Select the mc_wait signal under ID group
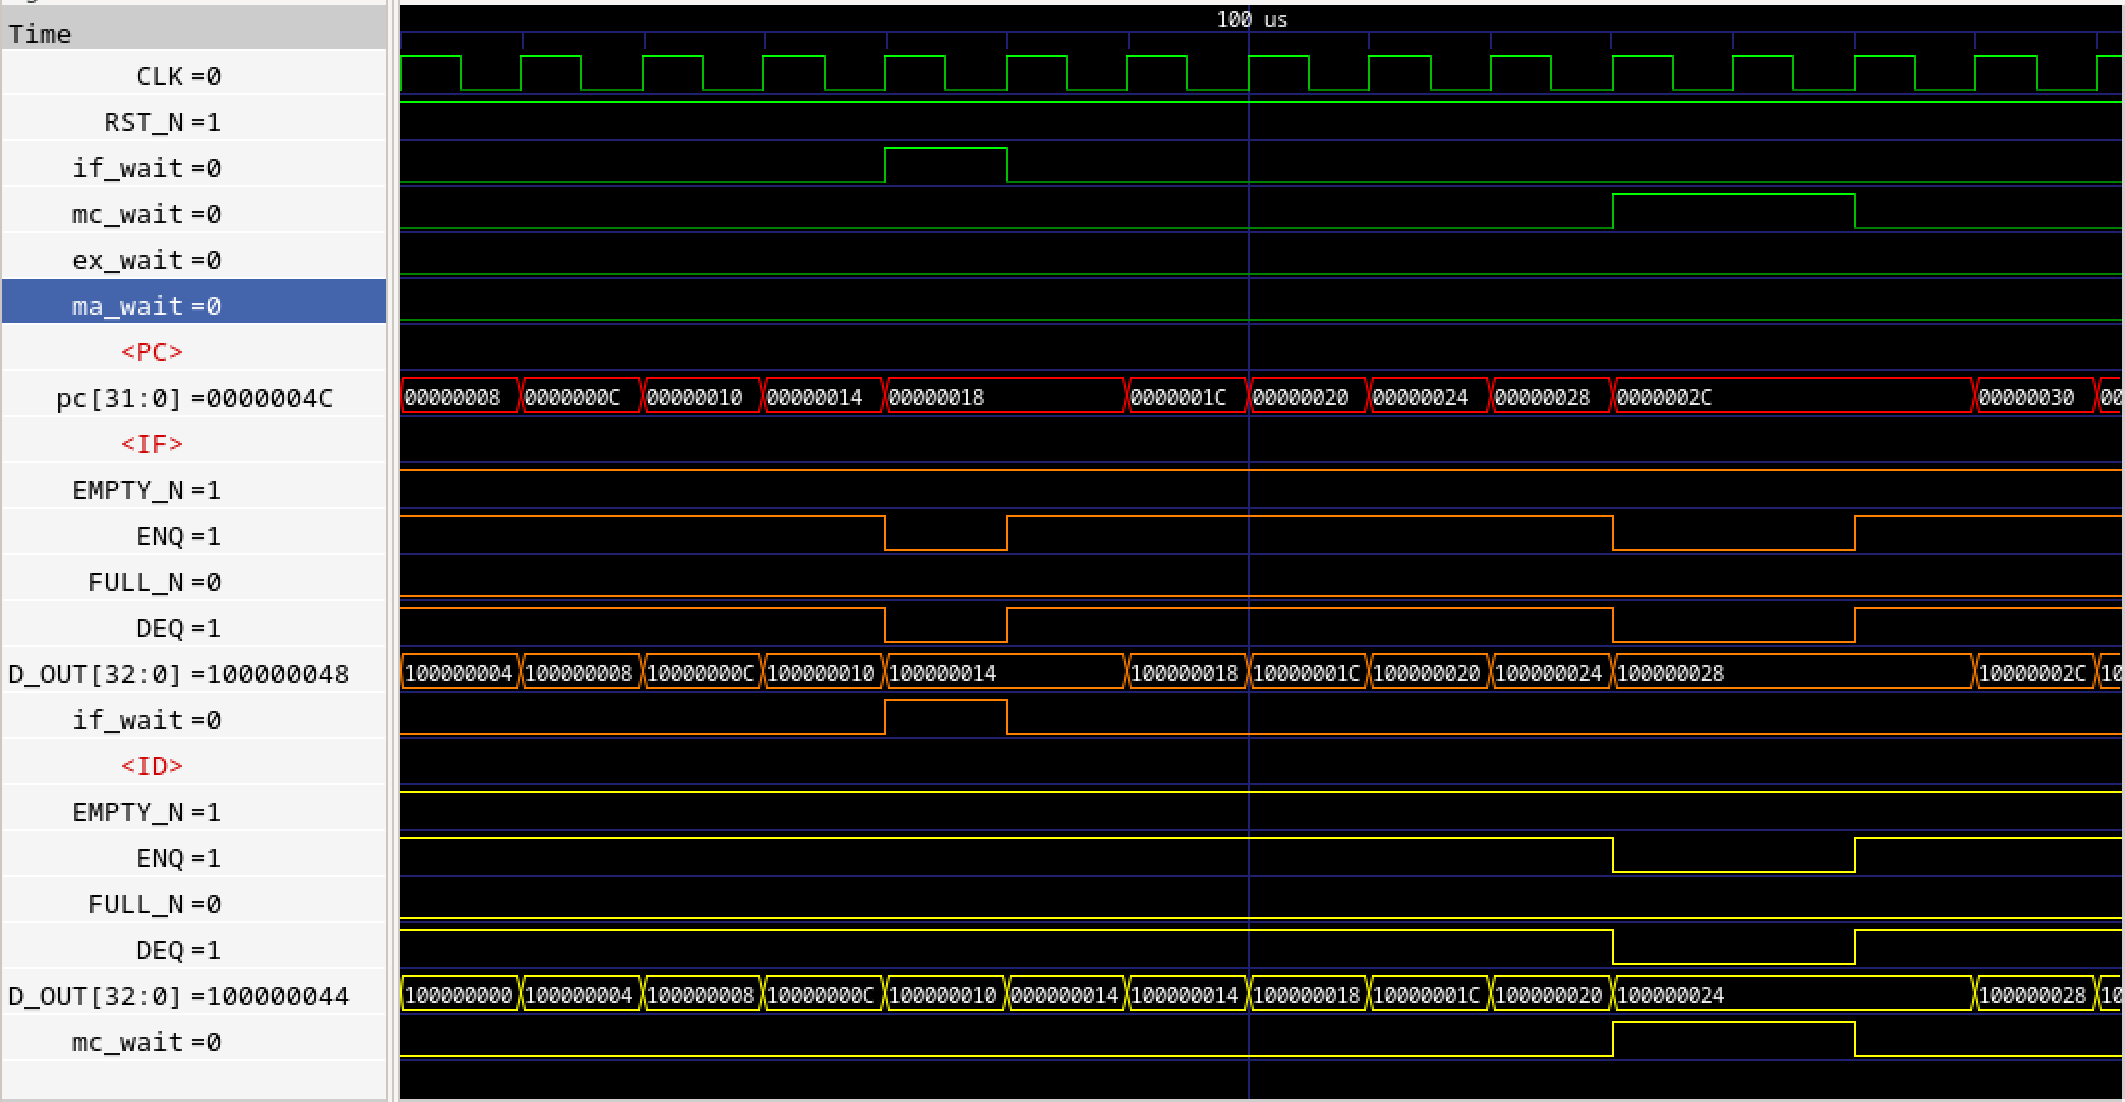Screen dimensions: 2125x1102 pyautogui.click(x=146, y=1042)
